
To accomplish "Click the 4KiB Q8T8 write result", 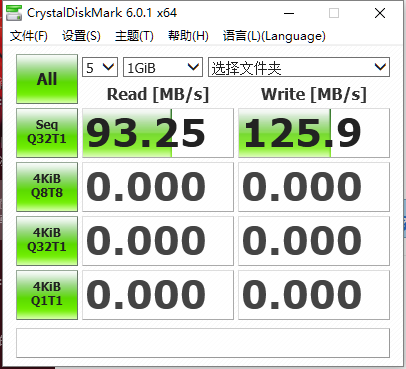I will point(314,187).
